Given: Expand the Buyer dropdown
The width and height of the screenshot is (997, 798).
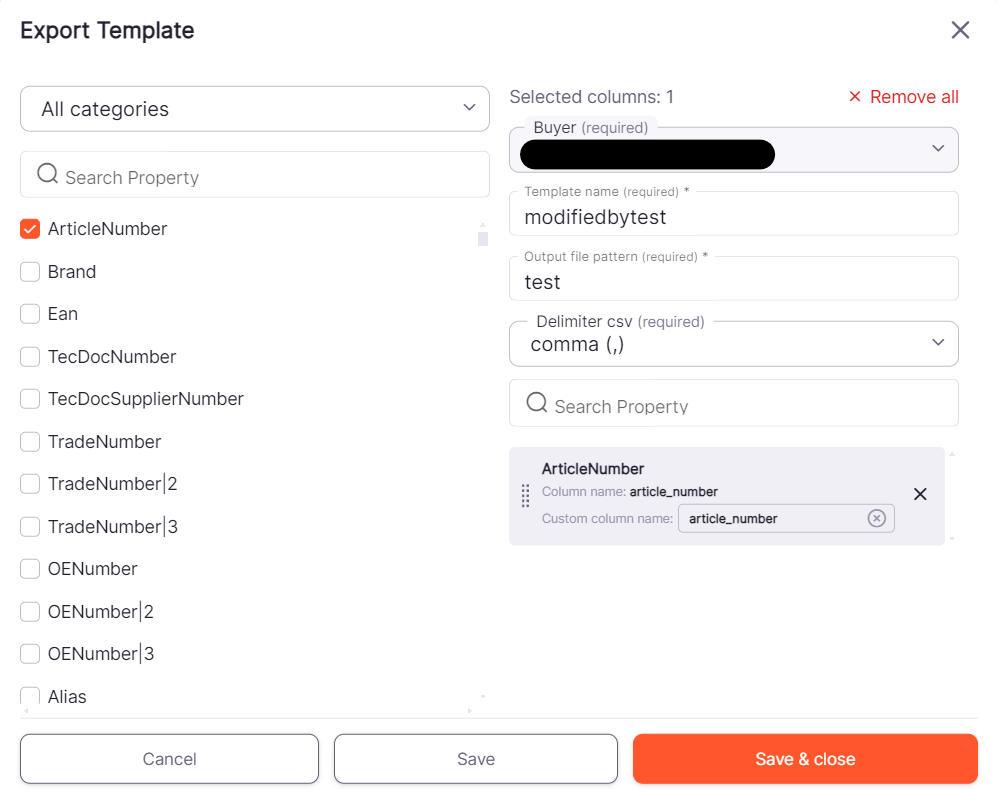Looking at the screenshot, I should click(733, 151).
